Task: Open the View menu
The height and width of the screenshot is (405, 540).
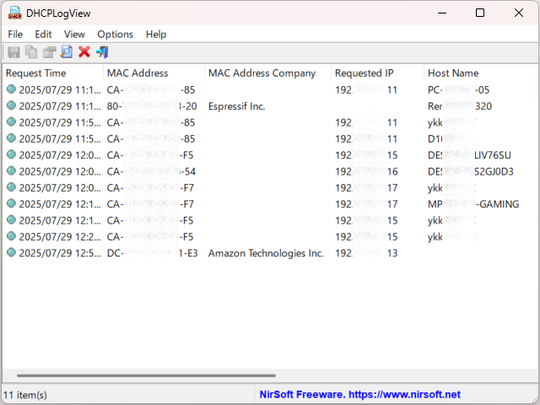Action: 74,34
